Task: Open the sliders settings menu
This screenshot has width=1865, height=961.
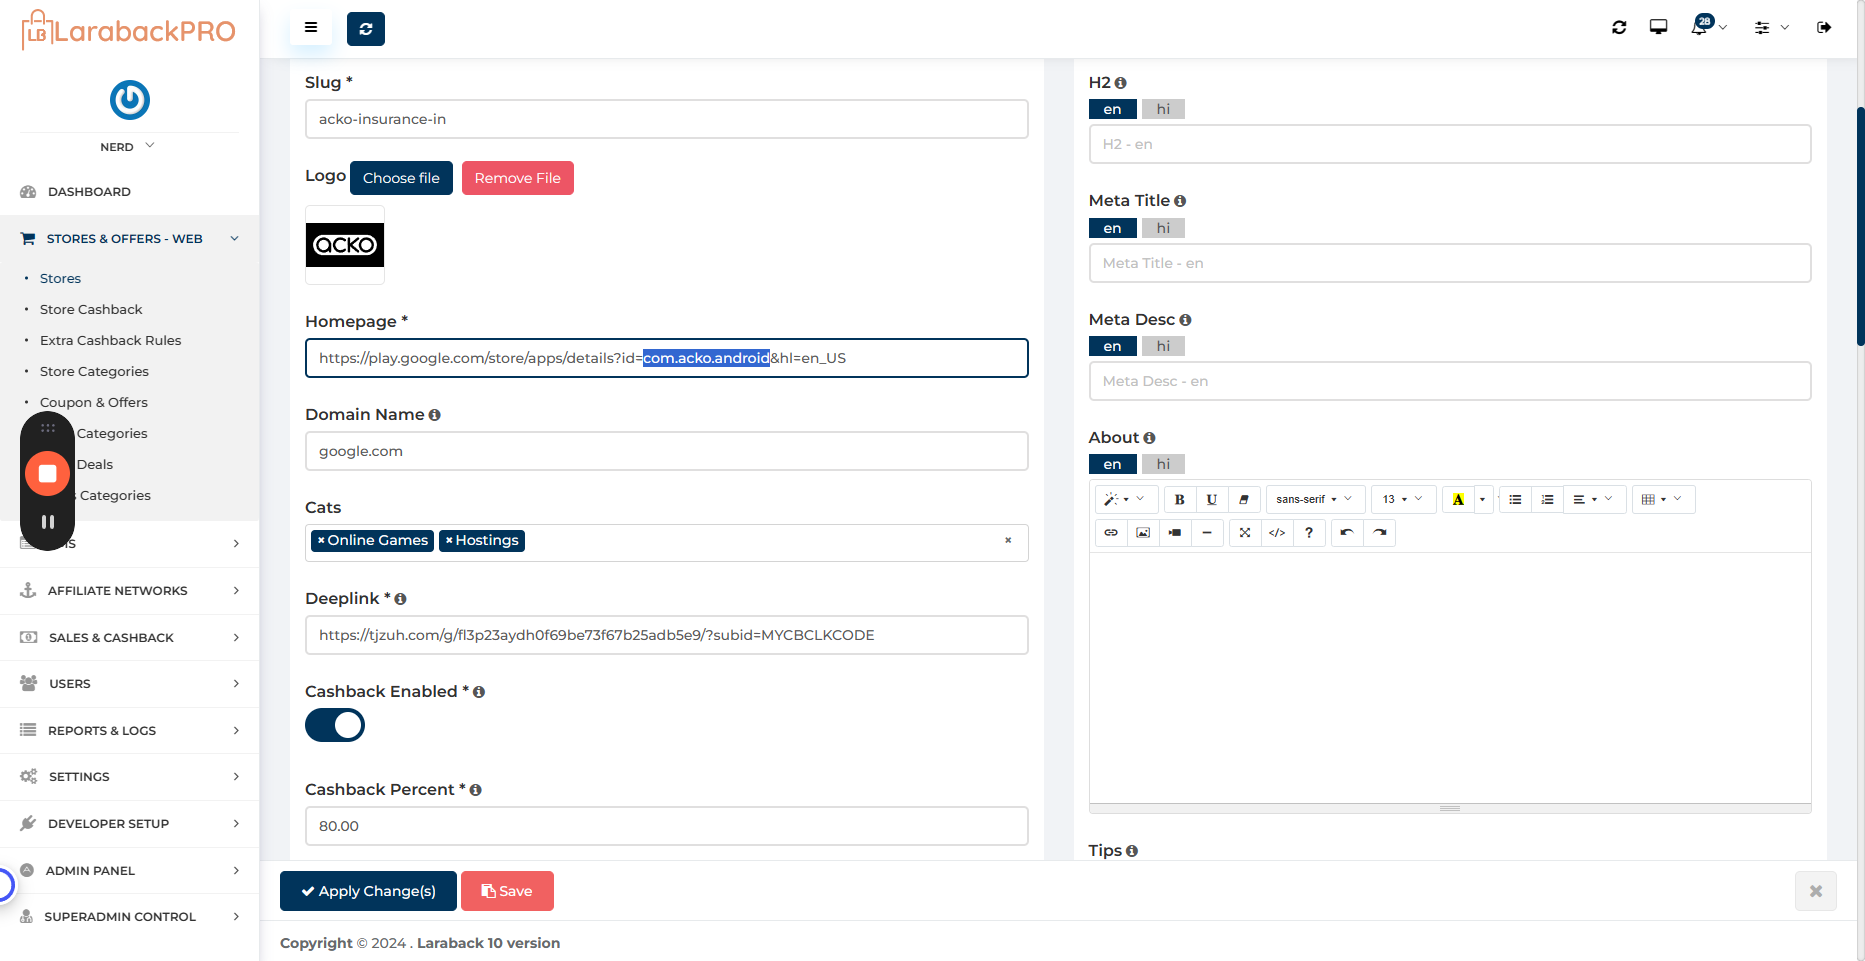Action: coord(1771,28)
